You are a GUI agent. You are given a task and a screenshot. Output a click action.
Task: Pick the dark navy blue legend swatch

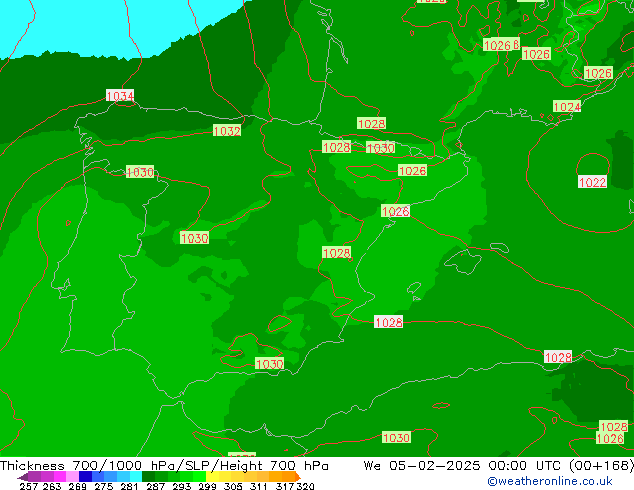pos(85,476)
